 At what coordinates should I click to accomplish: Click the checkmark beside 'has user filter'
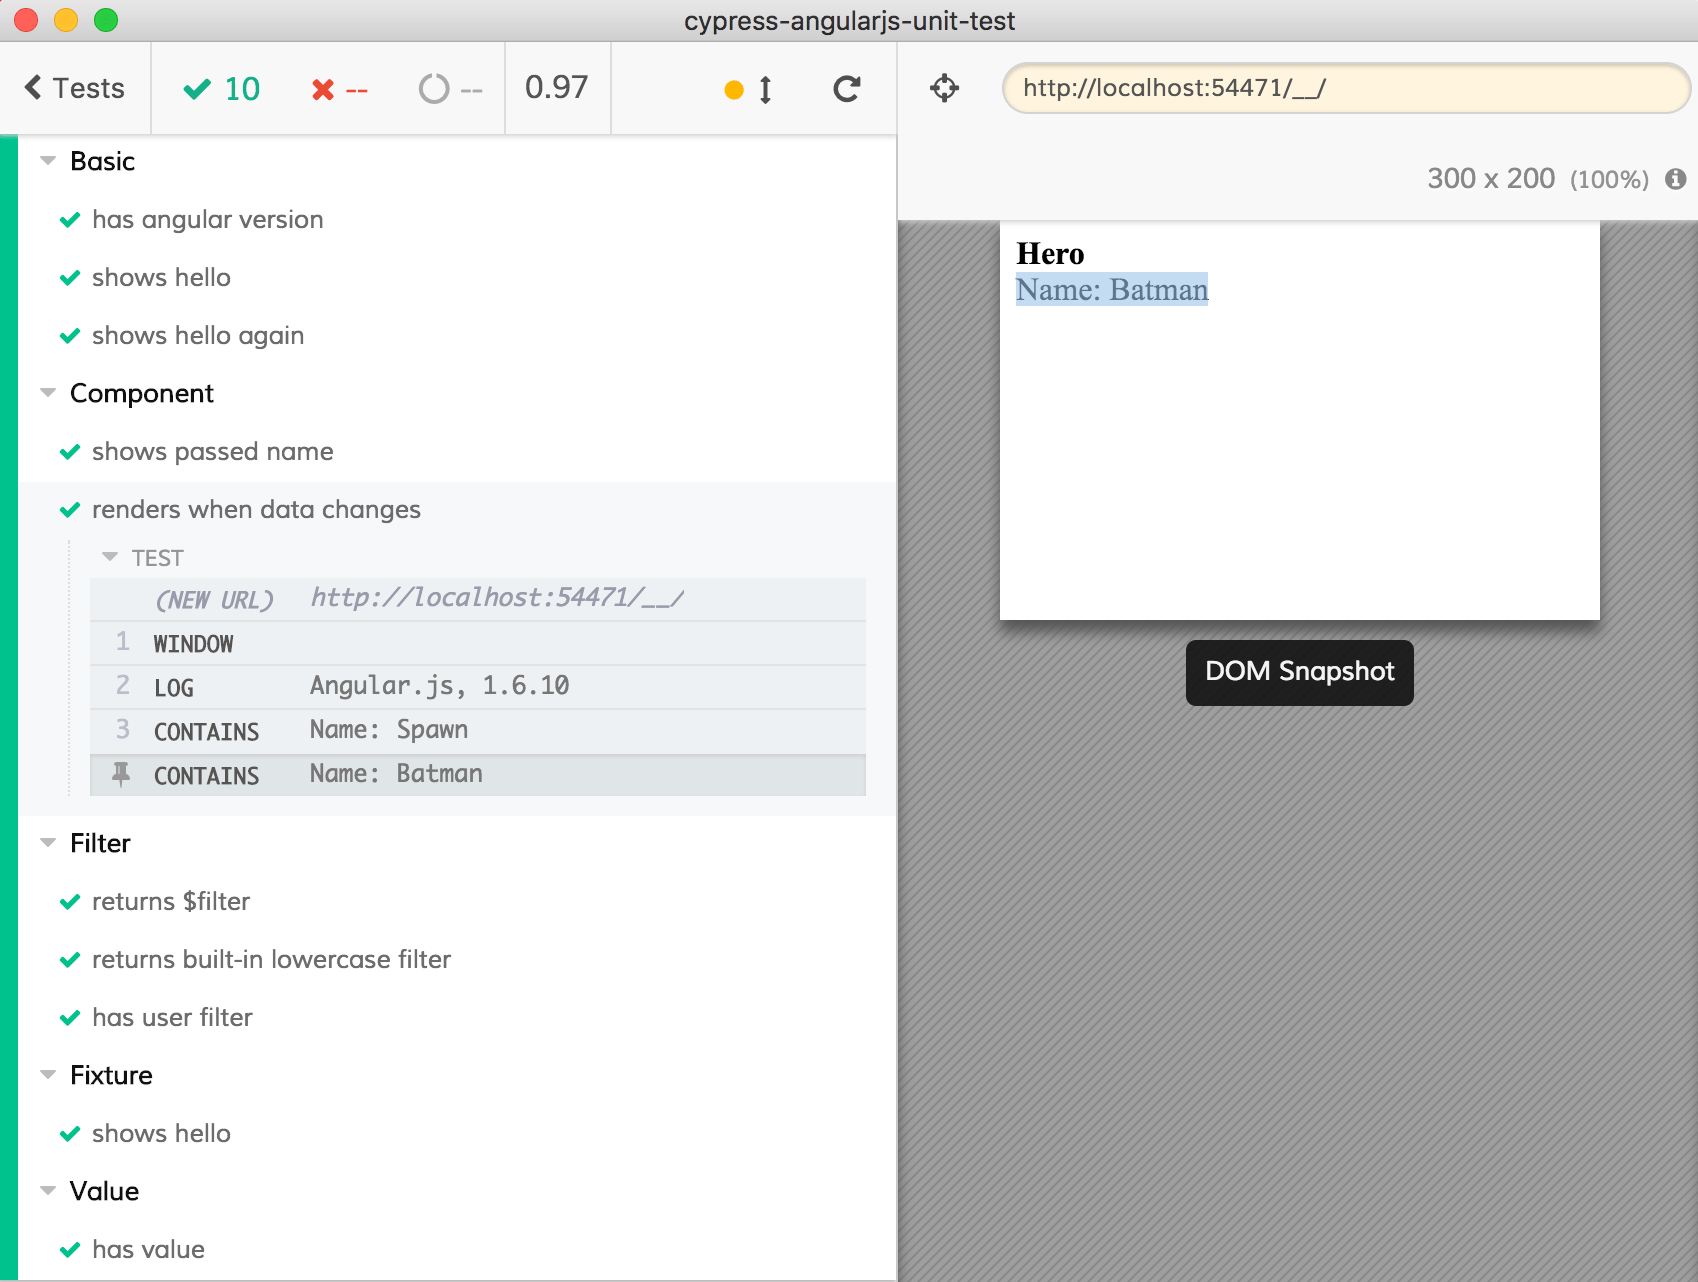point(70,1017)
